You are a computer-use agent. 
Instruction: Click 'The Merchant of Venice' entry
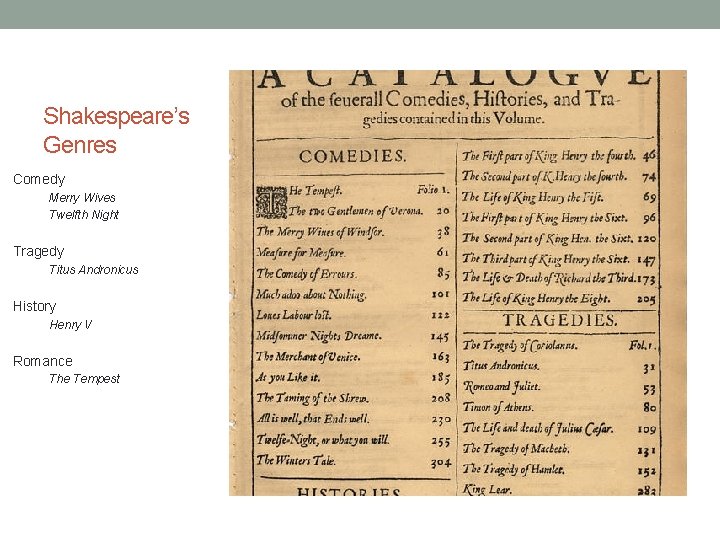tap(308, 356)
